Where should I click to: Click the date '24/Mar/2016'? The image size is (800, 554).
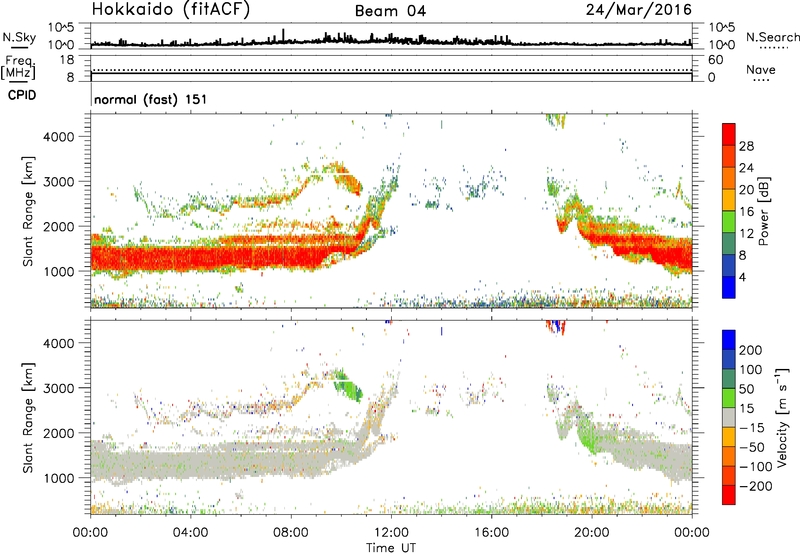pos(639,10)
